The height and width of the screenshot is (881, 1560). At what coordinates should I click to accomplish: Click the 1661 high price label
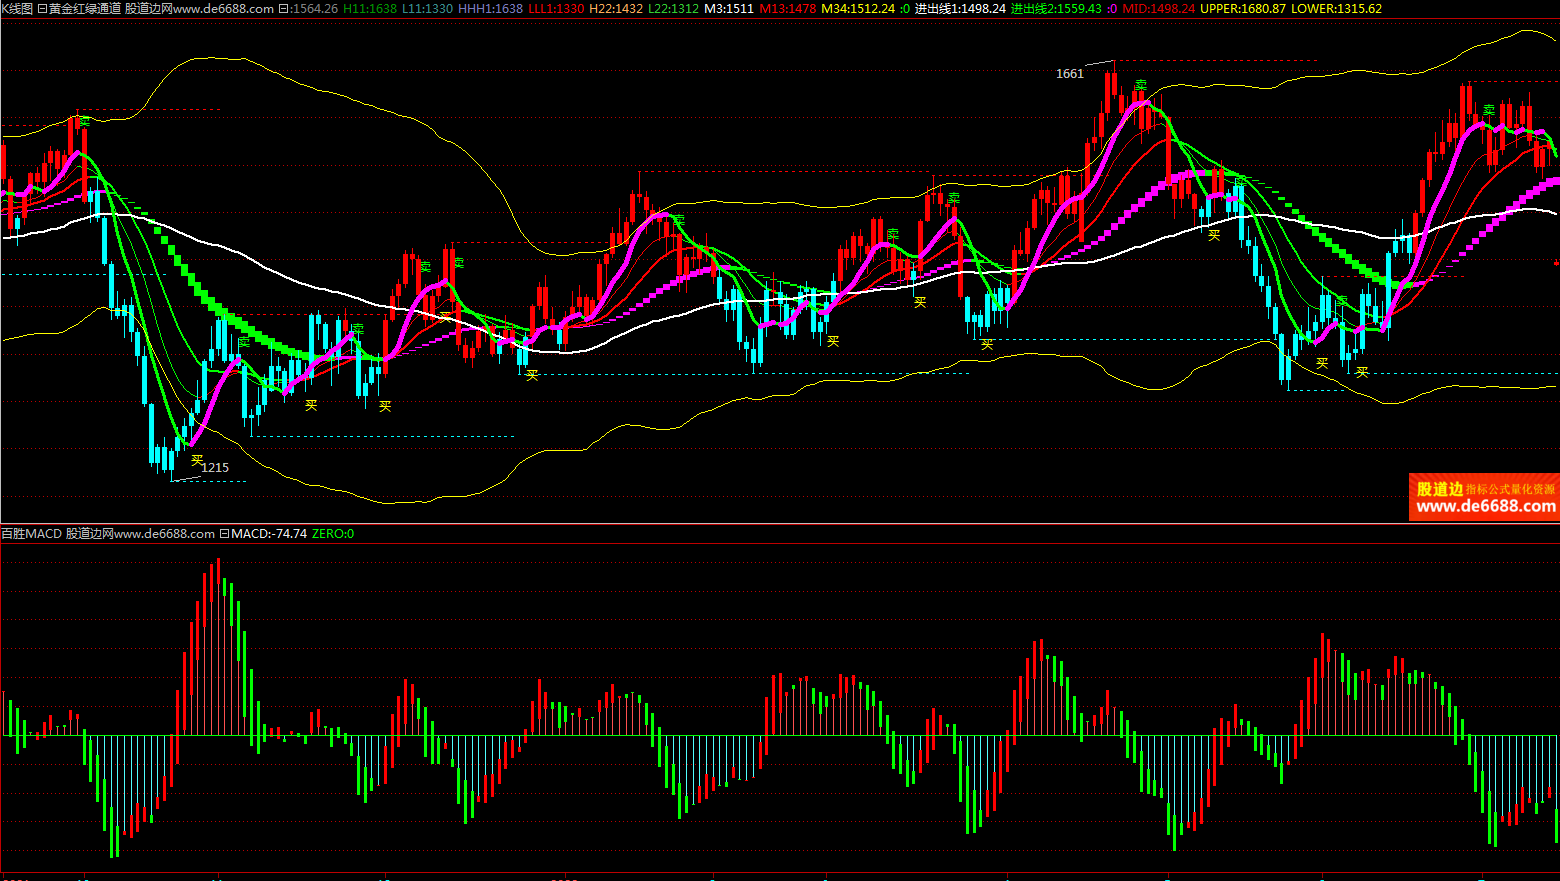click(1069, 74)
